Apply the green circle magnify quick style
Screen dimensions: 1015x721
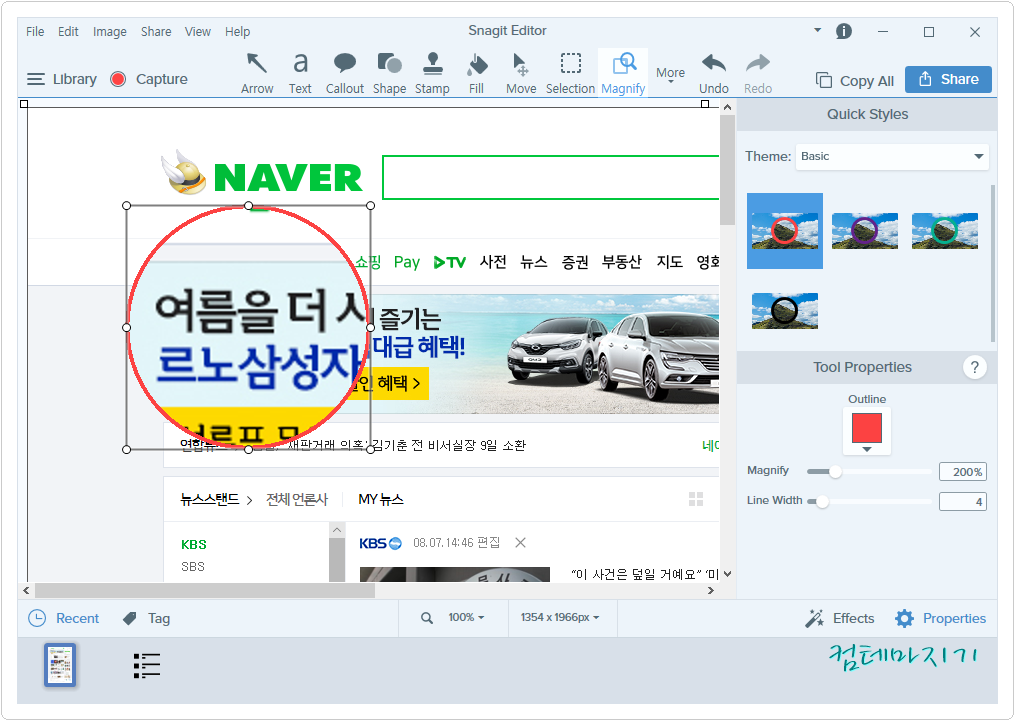point(944,230)
